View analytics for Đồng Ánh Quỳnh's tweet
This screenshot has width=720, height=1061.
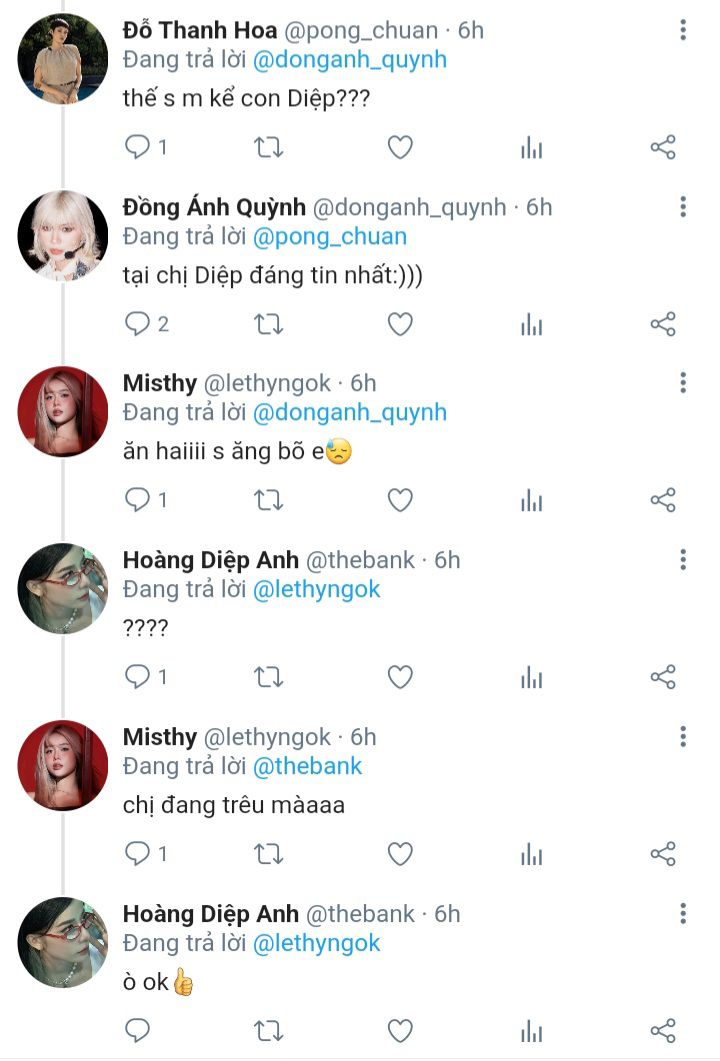coord(531,324)
